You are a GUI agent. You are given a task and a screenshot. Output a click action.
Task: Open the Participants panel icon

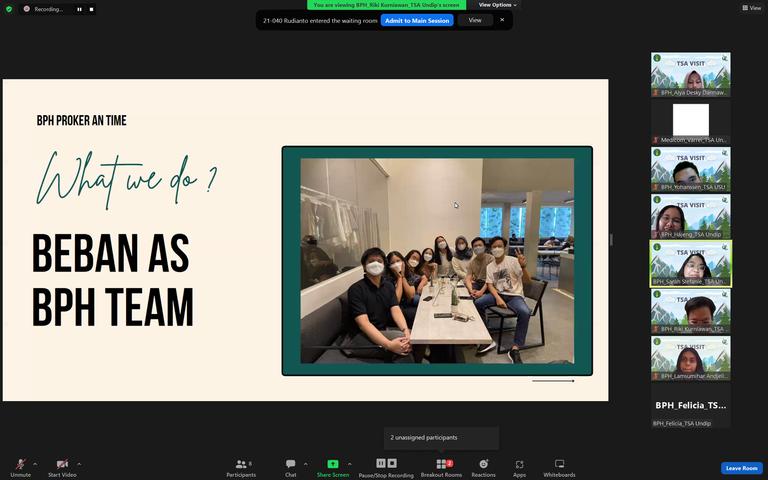241,464
